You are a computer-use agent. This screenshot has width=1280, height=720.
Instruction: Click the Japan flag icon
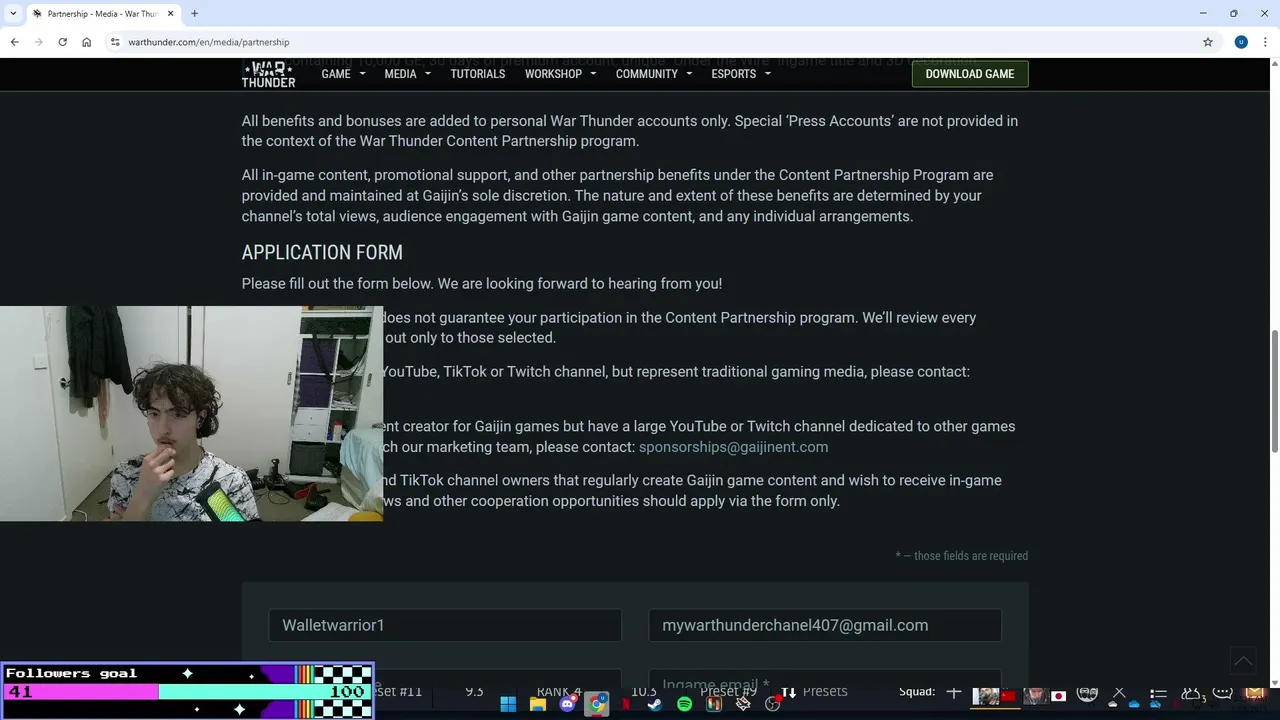(x=1059, y=696)
